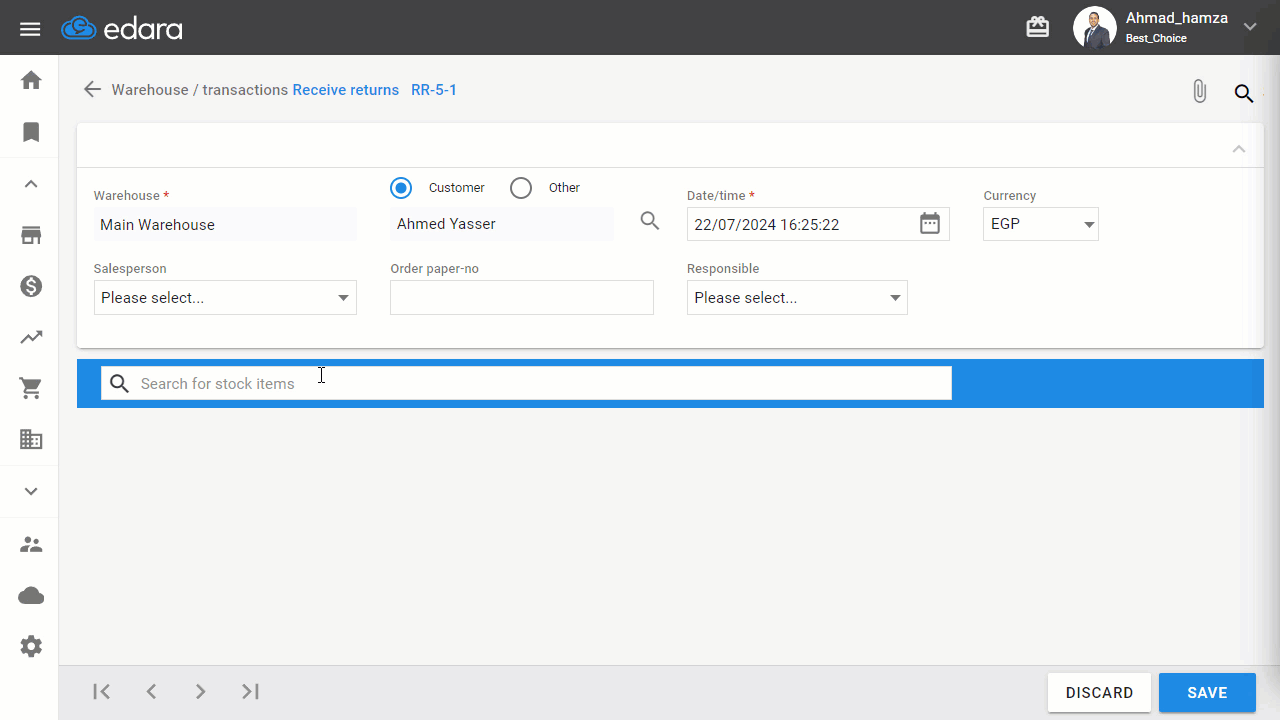This screenshot has height=720, width=1280.
Task: Open the finance dollar module in sidebar
Action: [31, 287]
